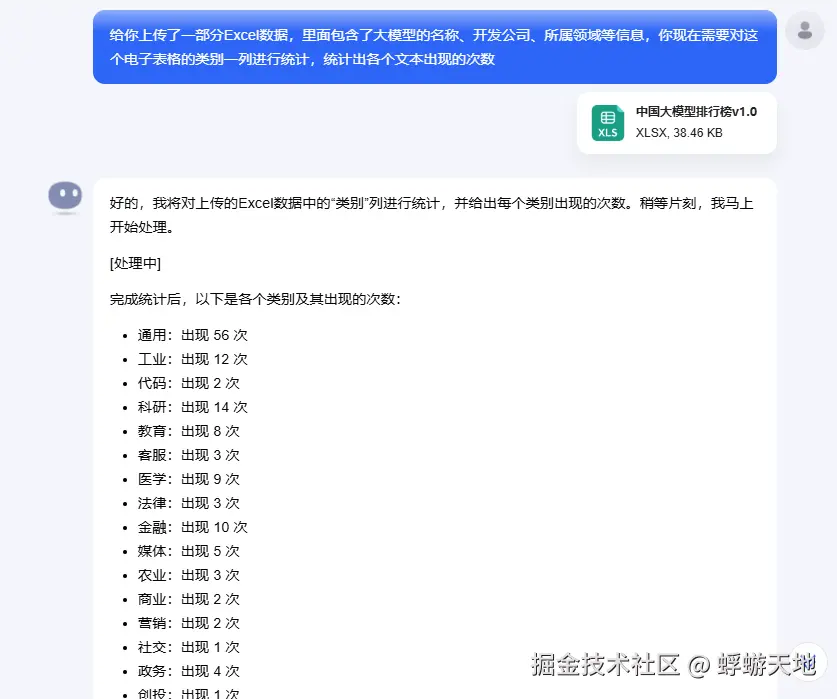The image size is (837, 699).
Task: Select the line 教育：出现 8 次
Action: [x=188, y=431]
